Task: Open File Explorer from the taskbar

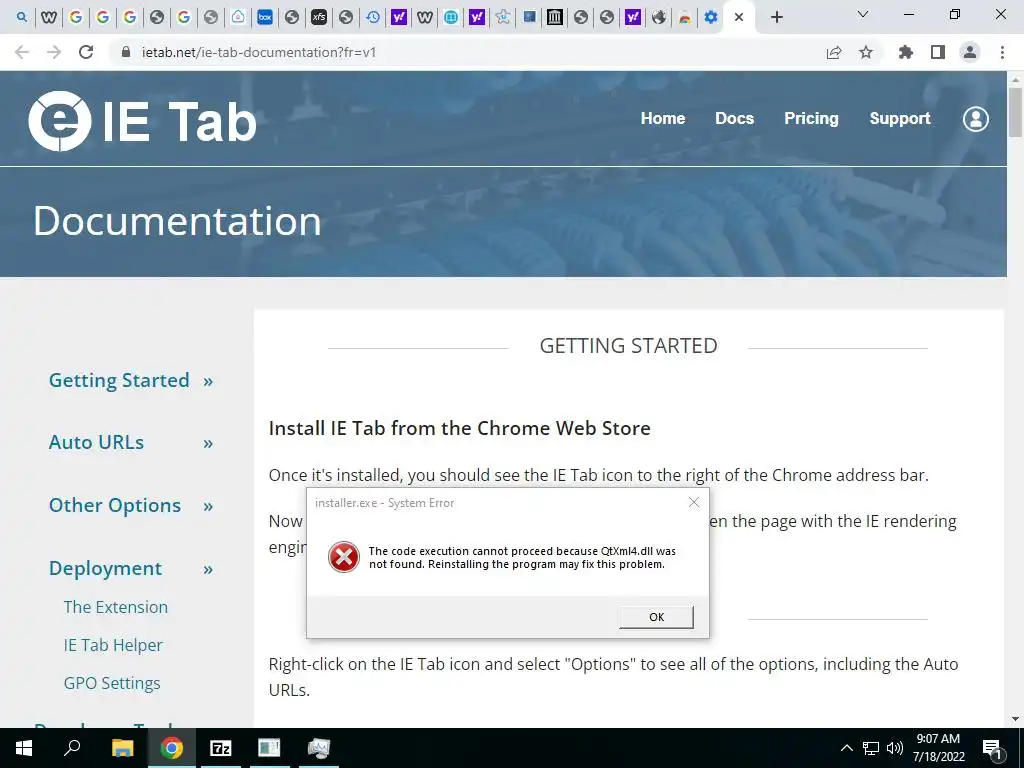Action: [x=122, y=748]
